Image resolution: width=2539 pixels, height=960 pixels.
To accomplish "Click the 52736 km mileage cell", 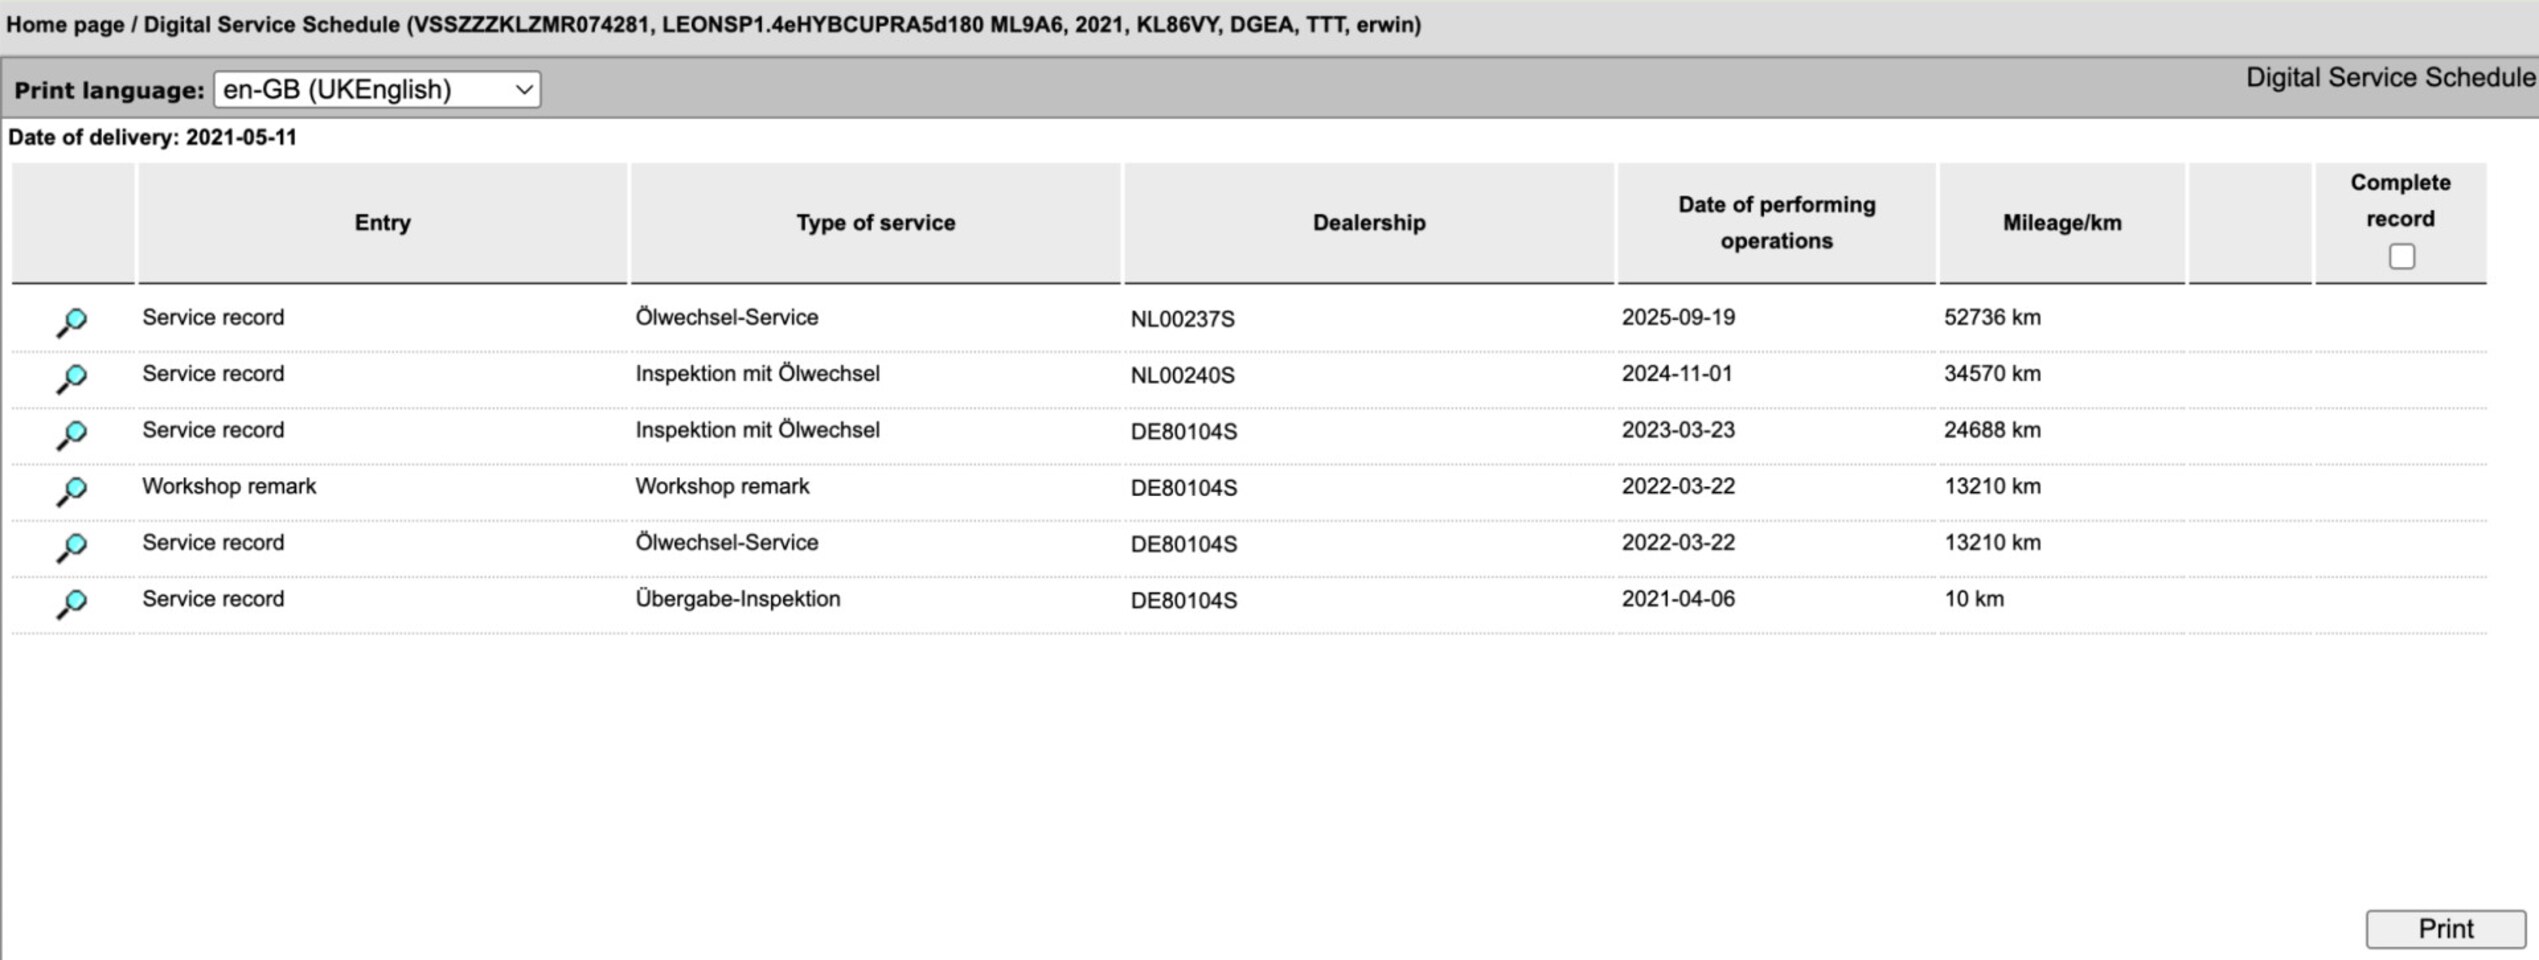I will tap(1992, 318).
